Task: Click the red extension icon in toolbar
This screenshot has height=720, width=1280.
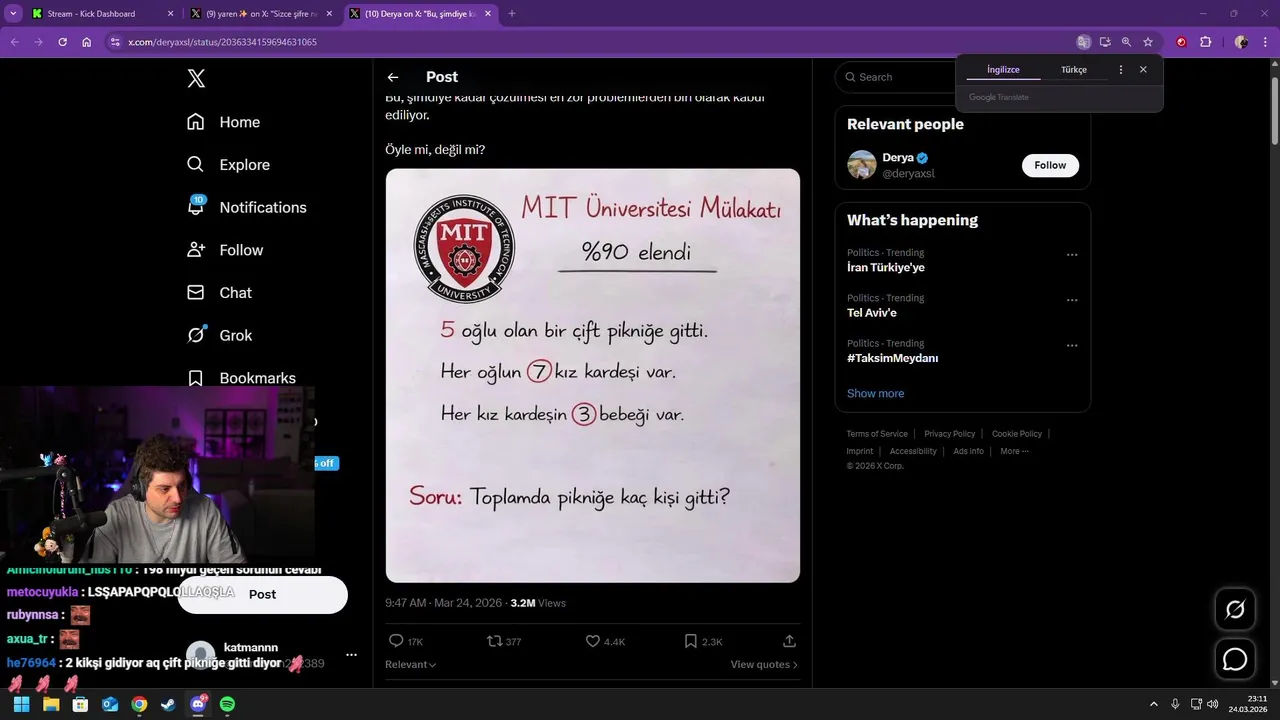Action: (1181, 42)
